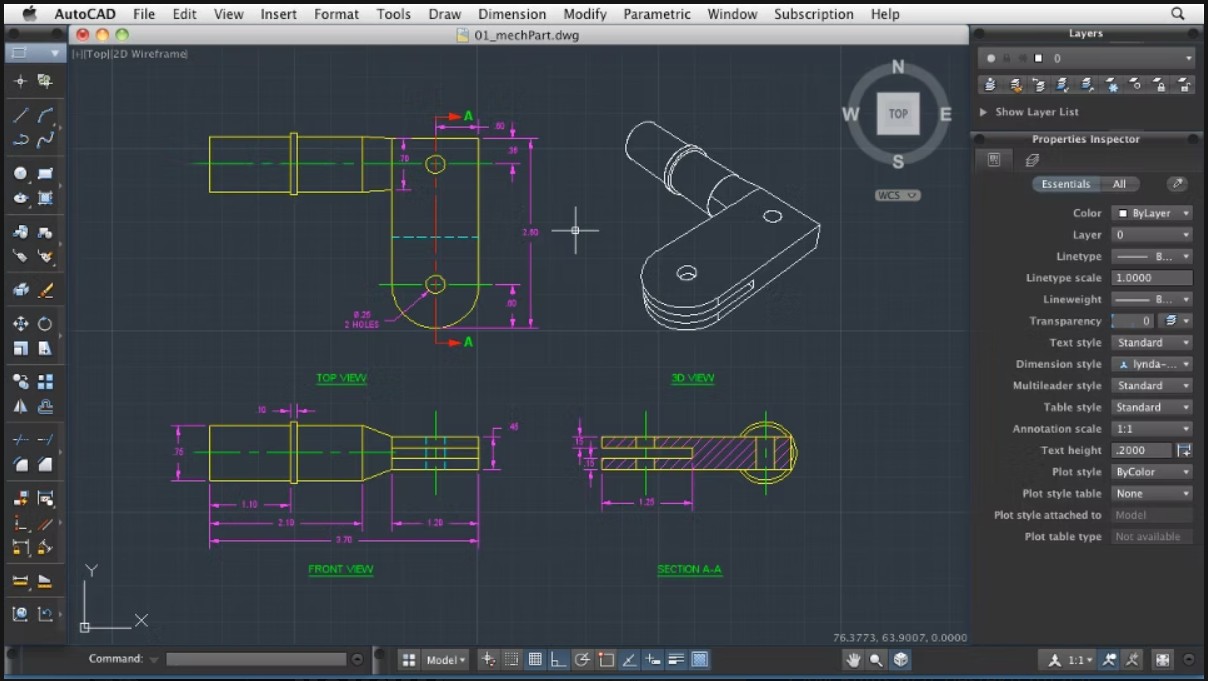Screen dimensions: 1208x681
Task: Switch to the All properties button
Action: [x=1119, y=184]
